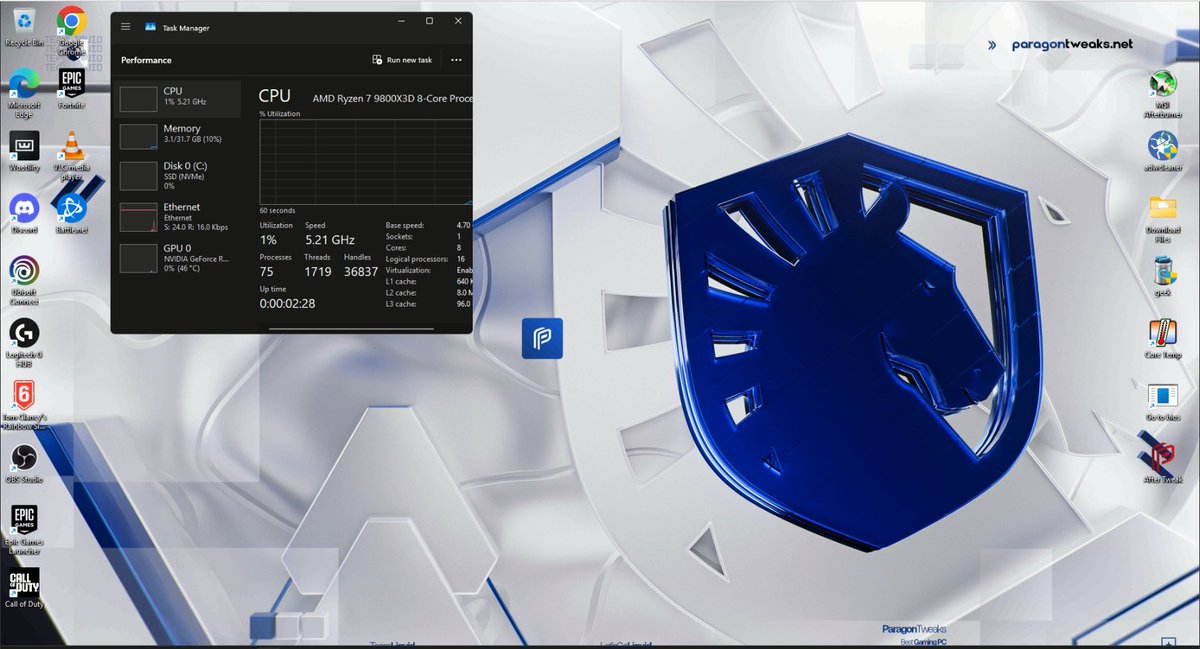Image resolution: width=1200 pixels, height=649 pixels.
Task: Open Task Manager hamburger navigation menu
Action: (126, 27)
